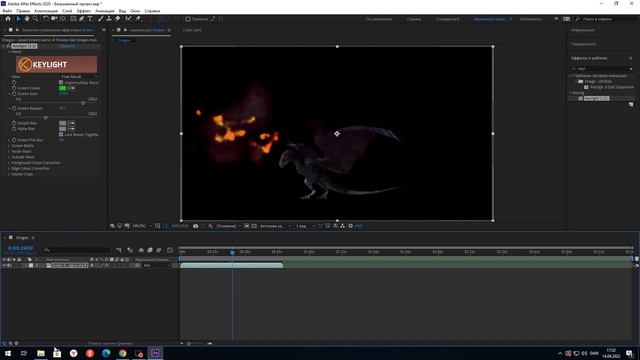Select the Roto Brush tool
Viewport: 640px width, 360px height.
click(x=129, y=19)
